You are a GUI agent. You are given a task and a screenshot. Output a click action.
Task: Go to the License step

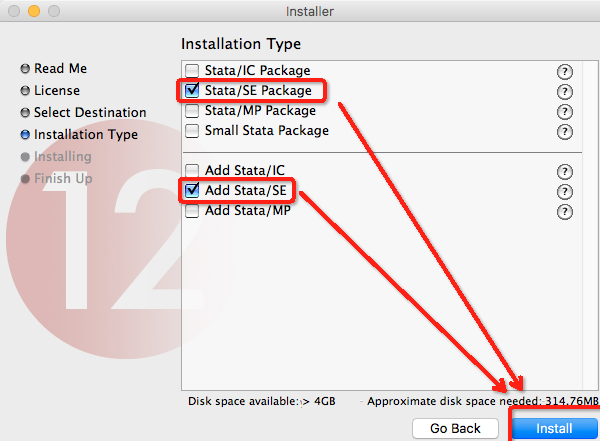56,91
